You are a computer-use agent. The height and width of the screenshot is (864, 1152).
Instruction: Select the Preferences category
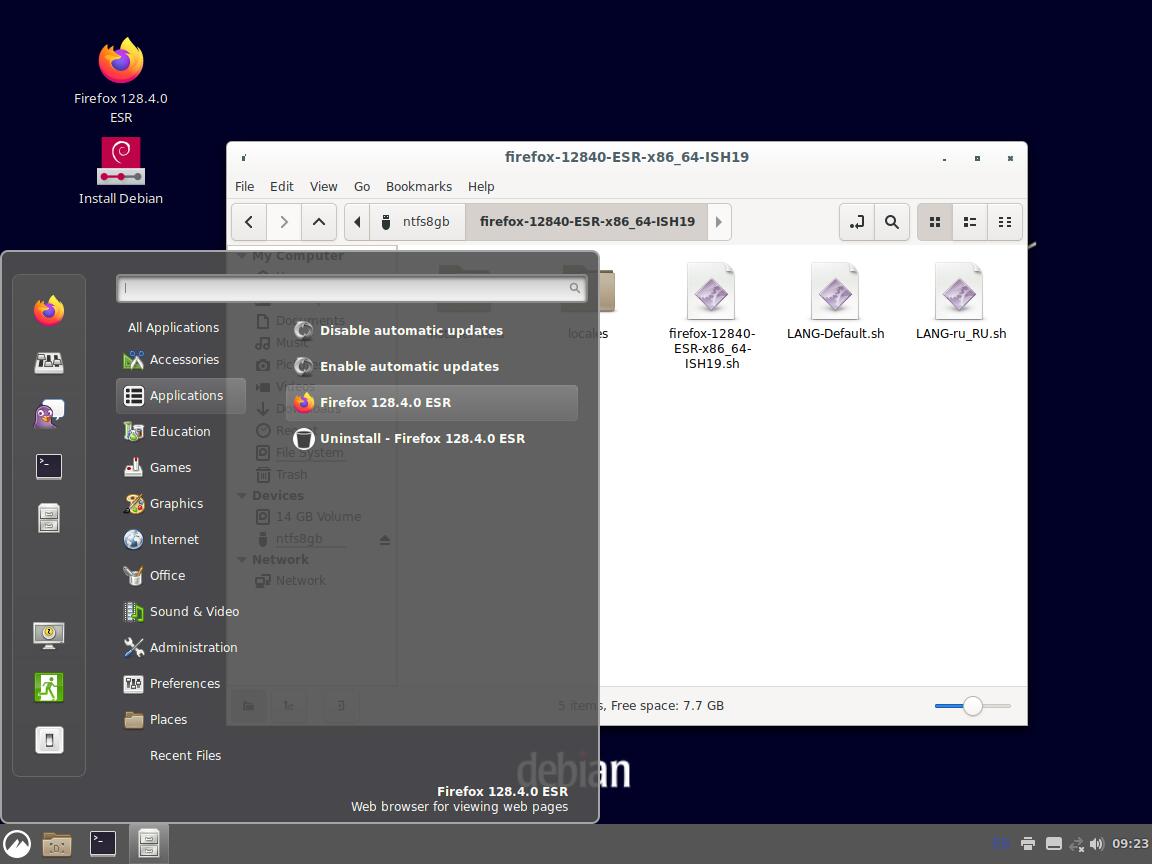point(181,684)
